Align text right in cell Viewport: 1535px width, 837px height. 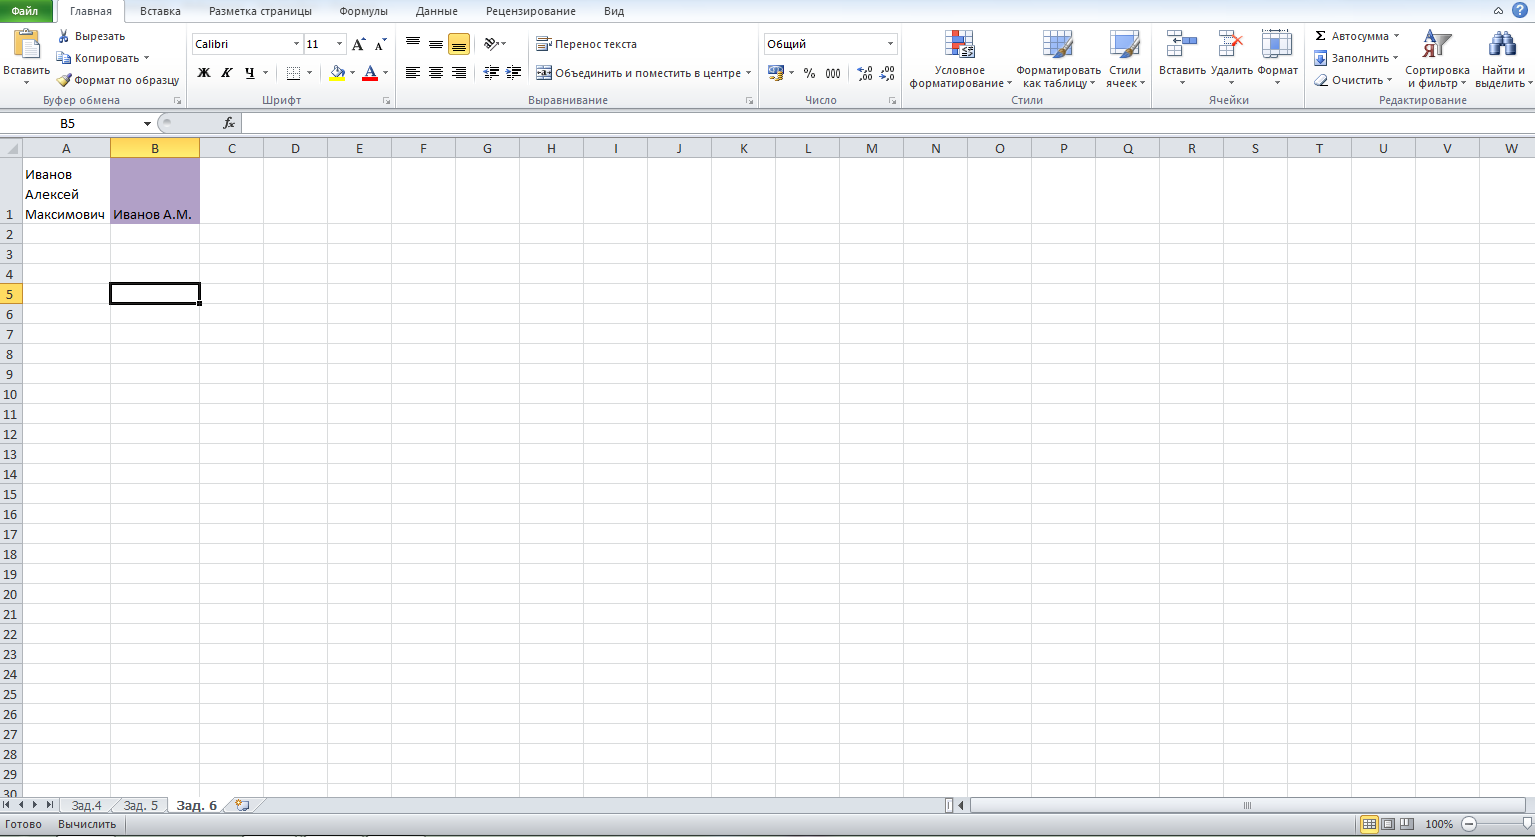(x=459, y=73)
